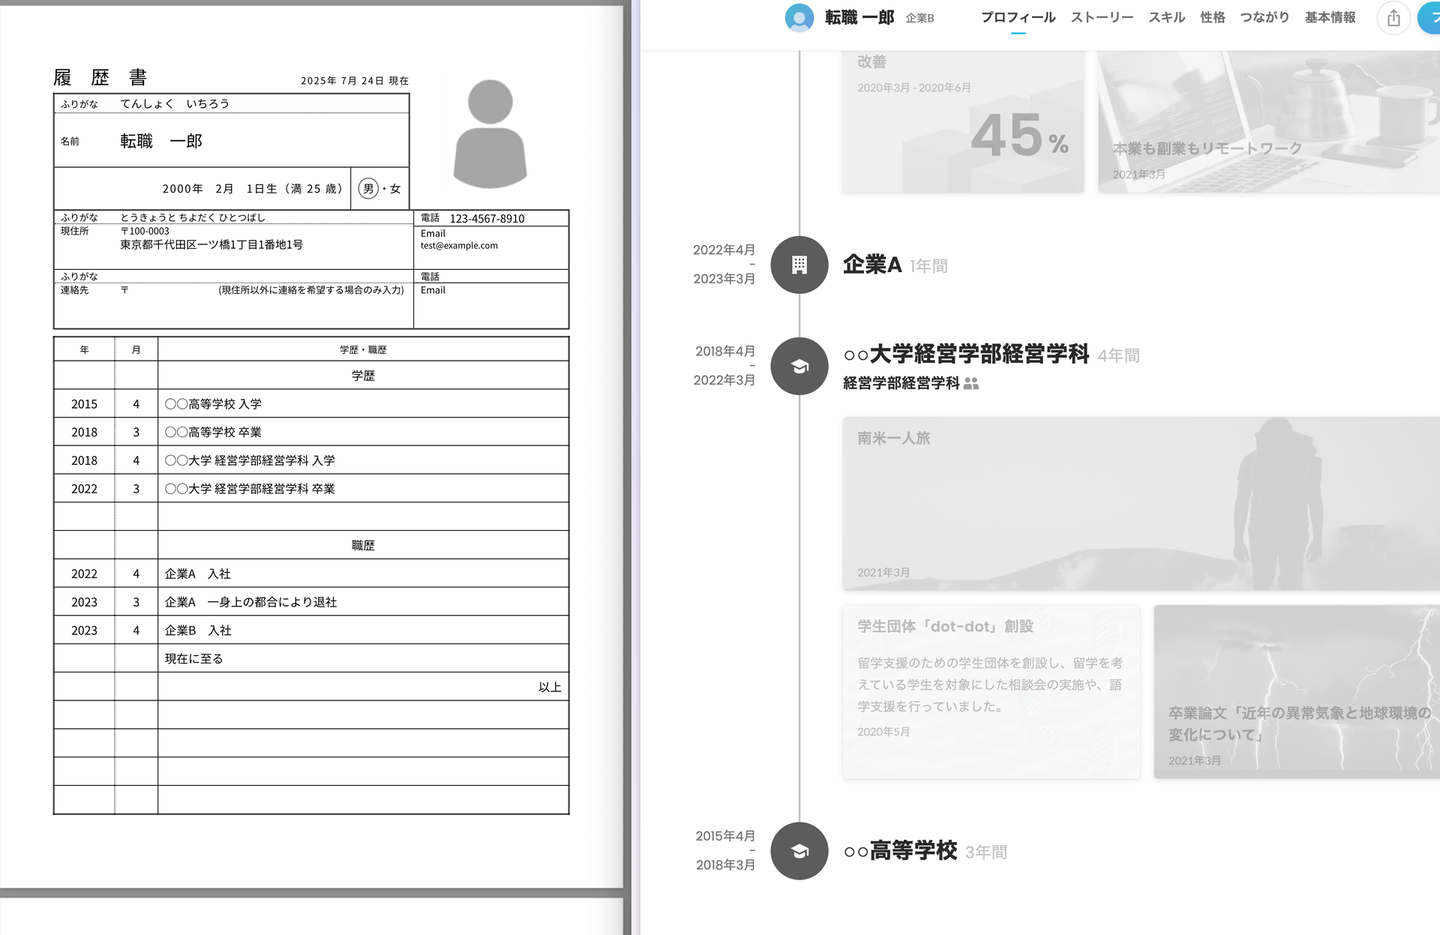Image resolution: width=1440 pixels, height=935 pixels.
Task: Click the 4年間 duration next to ○○大学
Action: pos(1119,356)
